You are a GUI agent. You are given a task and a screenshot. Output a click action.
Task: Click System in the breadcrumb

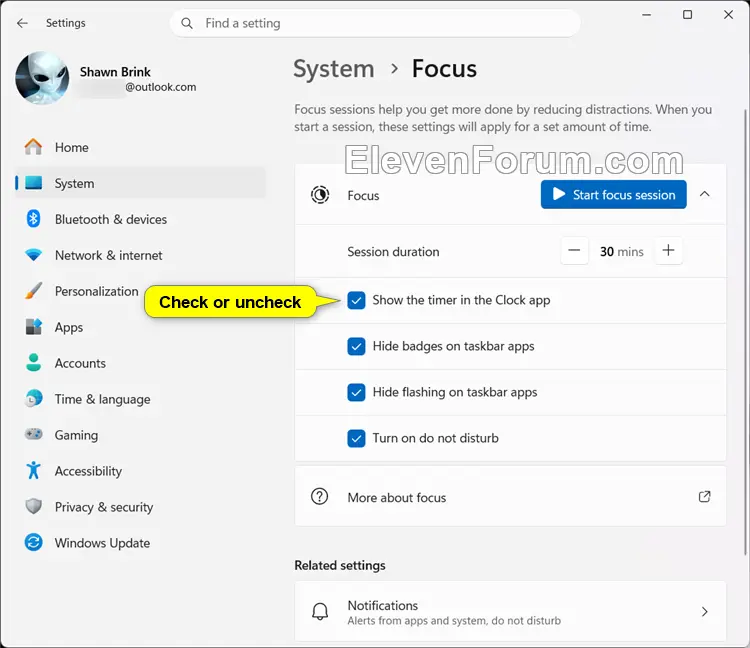point(334,69)
